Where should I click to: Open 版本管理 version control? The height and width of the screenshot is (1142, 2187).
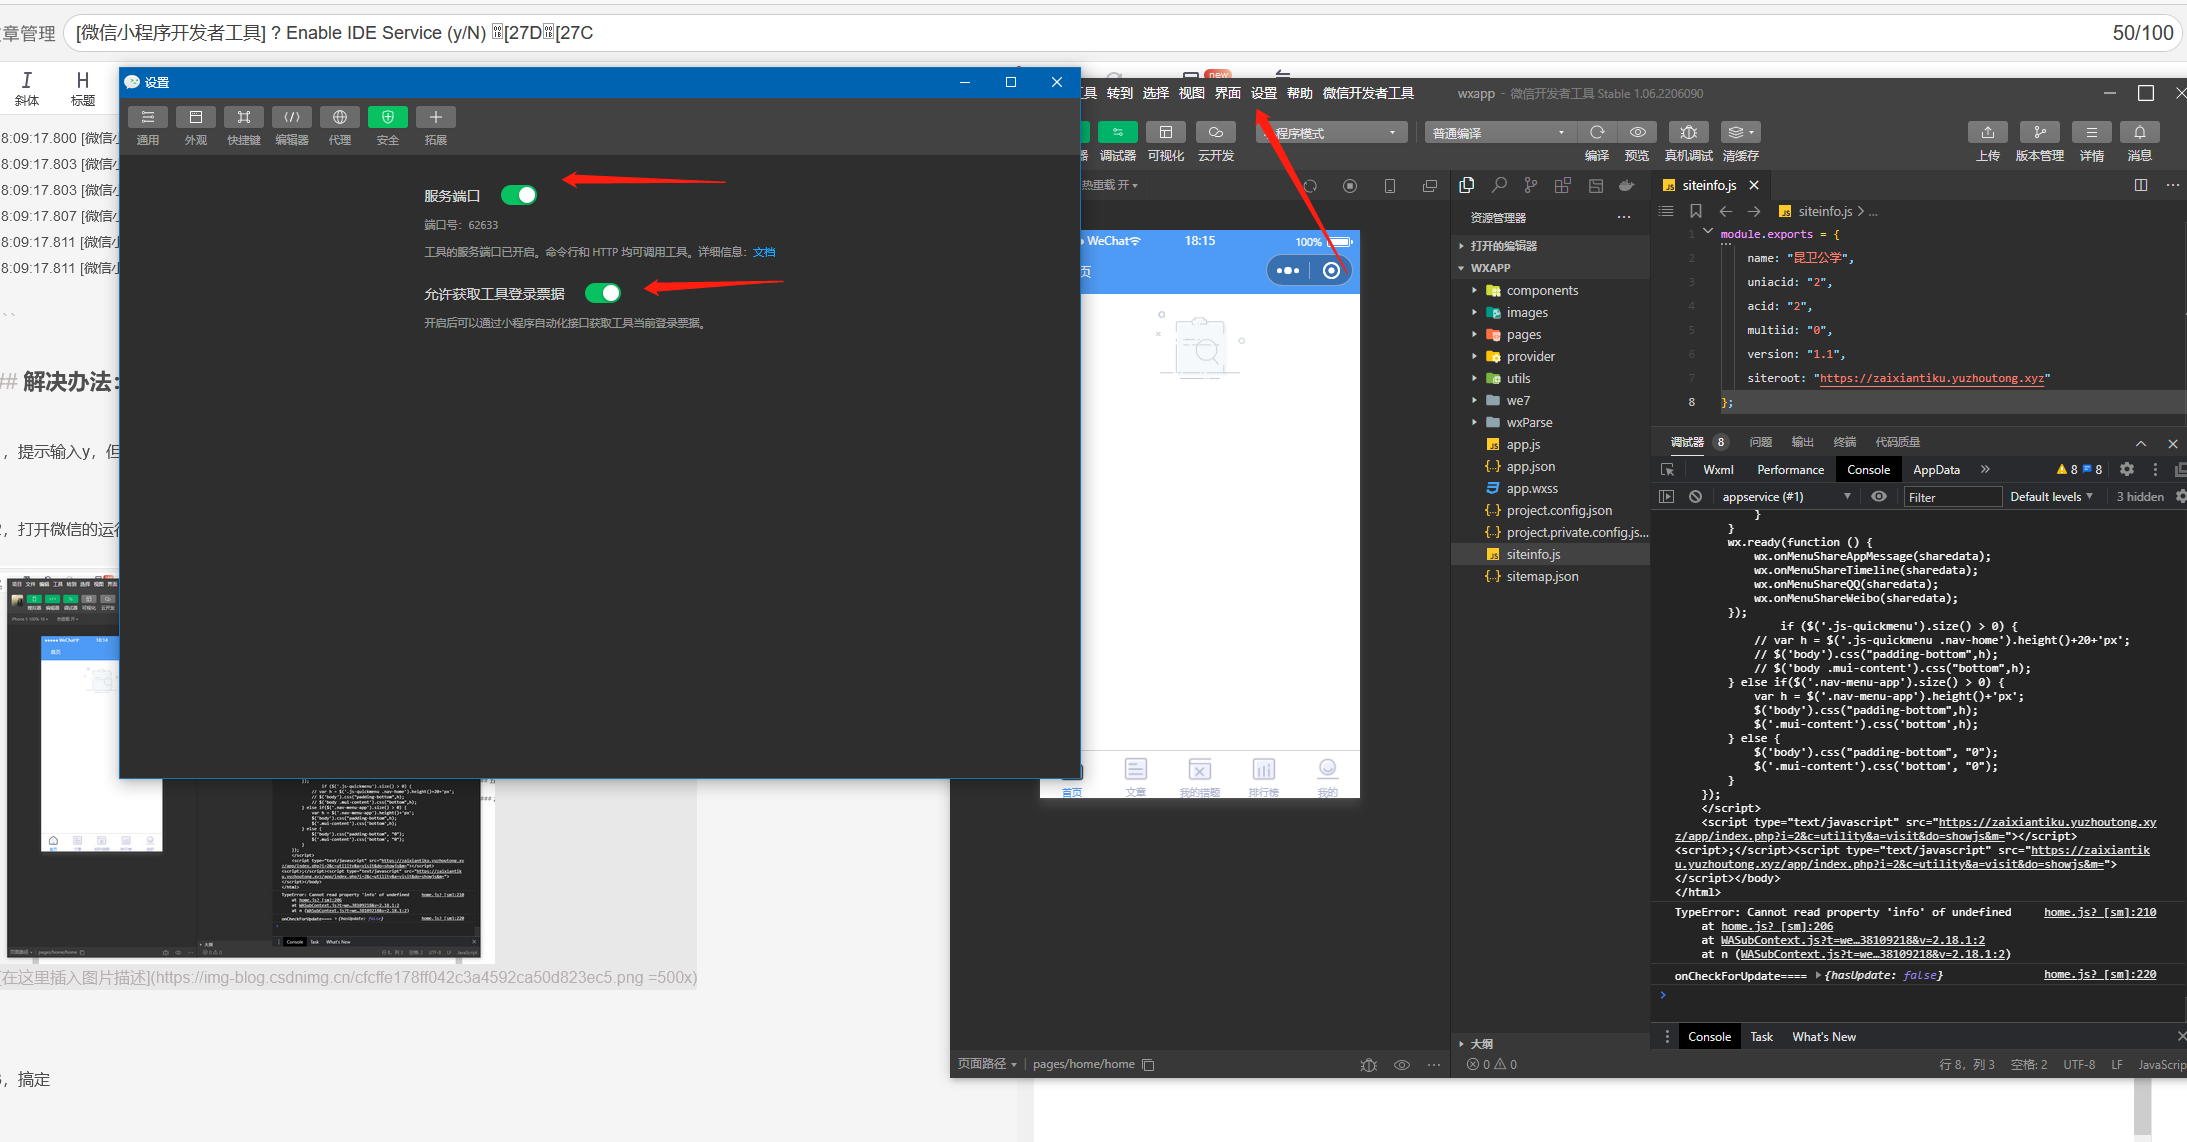click(2040, 133)
